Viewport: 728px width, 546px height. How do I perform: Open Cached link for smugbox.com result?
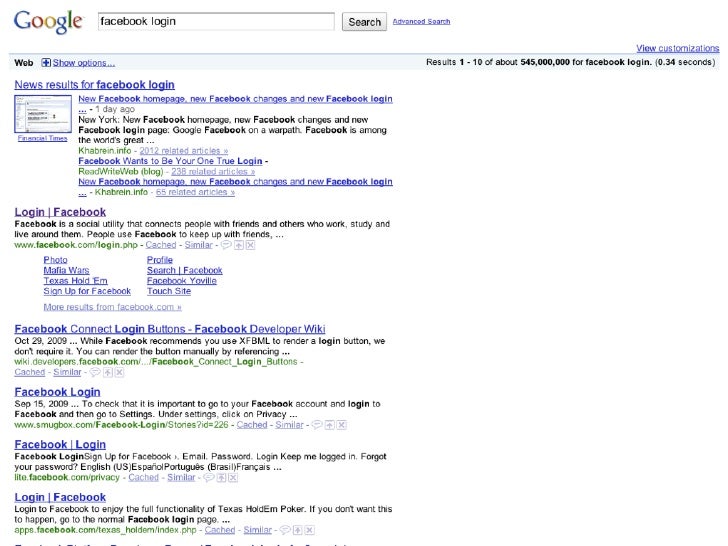[252, 425]
